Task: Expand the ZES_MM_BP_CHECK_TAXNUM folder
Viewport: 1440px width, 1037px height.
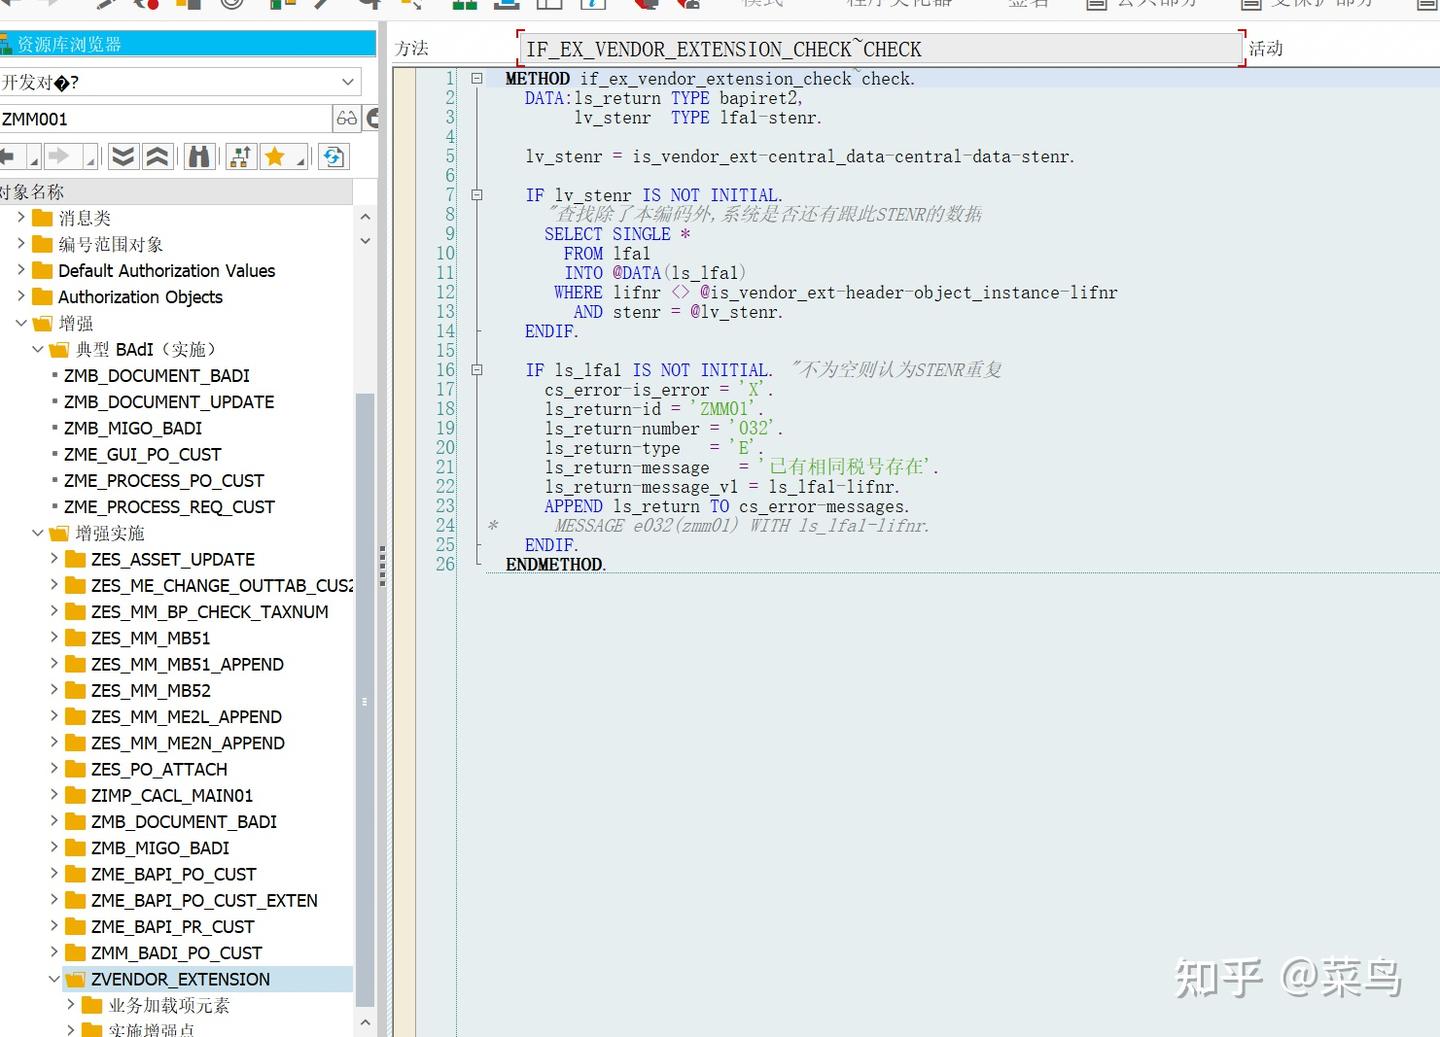Action: pyautogui.click(x=54, y=611)
